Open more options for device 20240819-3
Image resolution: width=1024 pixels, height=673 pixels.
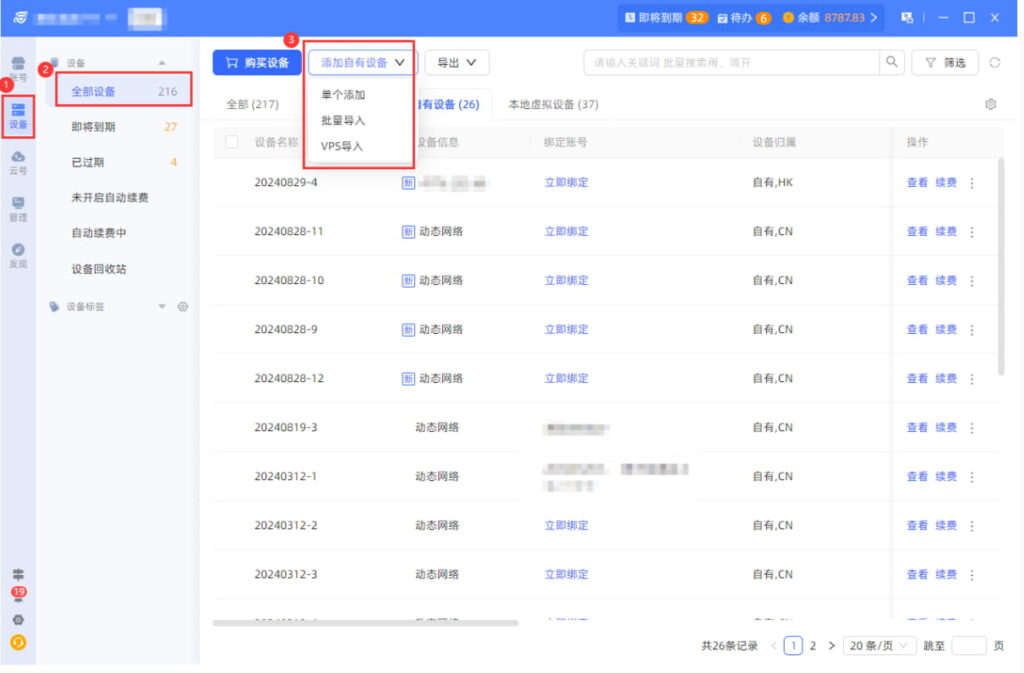pyautogui.click(x=972, y=428)
